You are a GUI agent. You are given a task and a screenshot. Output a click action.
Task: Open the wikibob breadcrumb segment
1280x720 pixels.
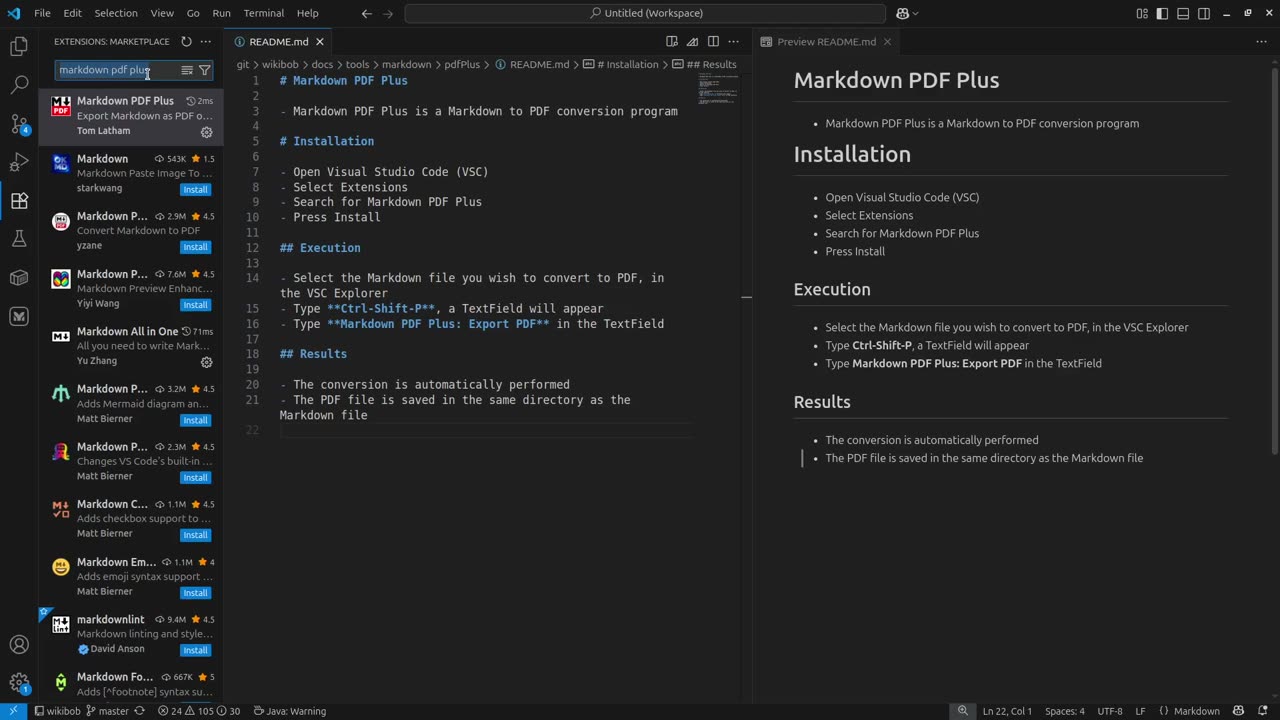[x=281, y=64]
